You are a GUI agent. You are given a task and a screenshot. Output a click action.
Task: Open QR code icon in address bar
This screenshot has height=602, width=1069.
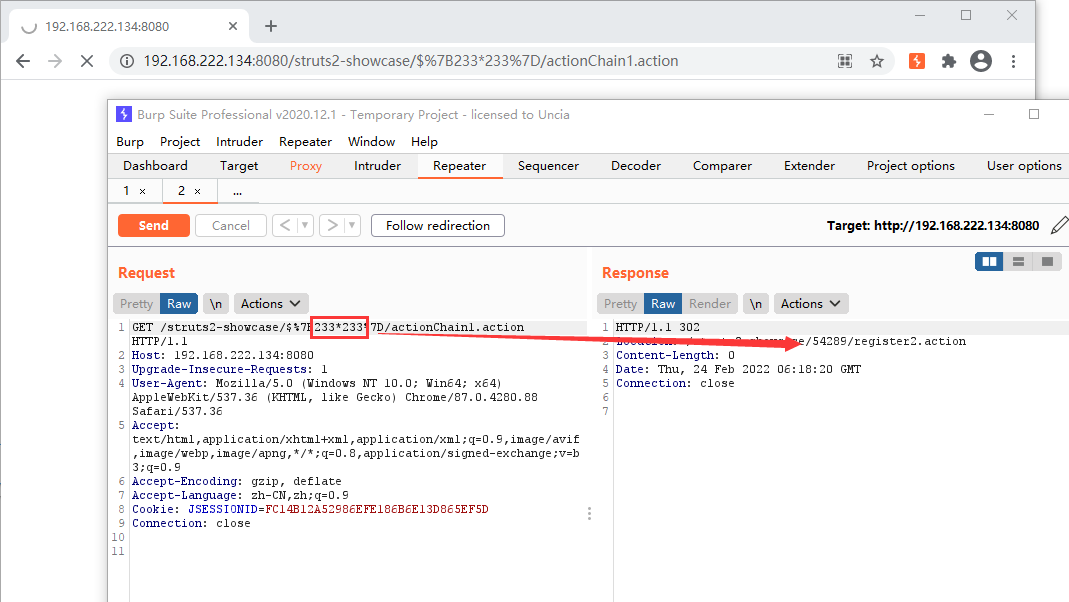(845, 61)
